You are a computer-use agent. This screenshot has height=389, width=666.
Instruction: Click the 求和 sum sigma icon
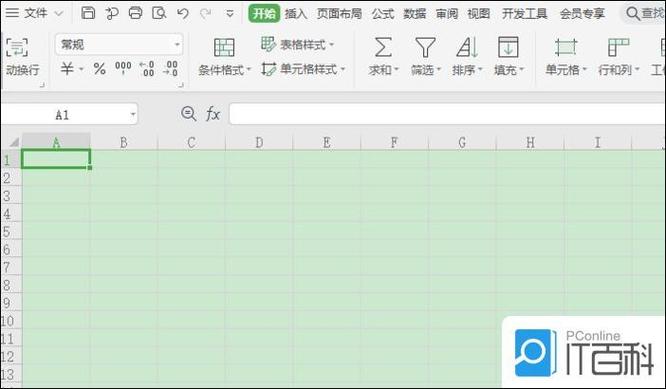pos(383,47)
